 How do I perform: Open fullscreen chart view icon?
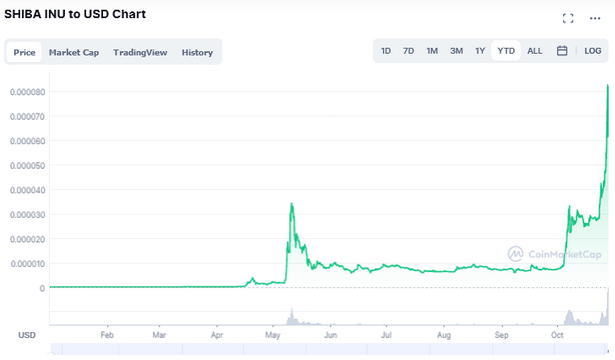tap(568, 18)
